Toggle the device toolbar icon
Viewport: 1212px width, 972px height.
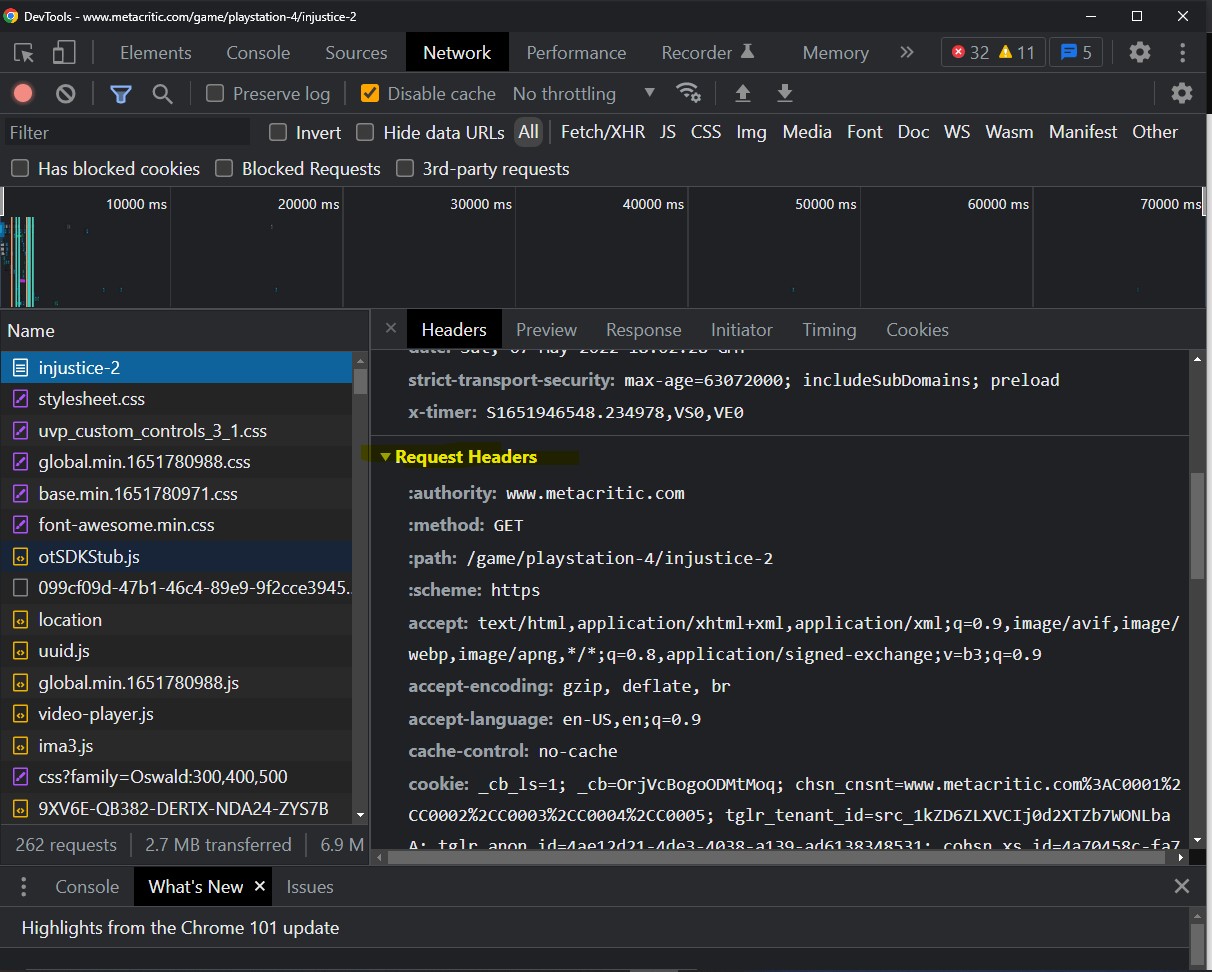(x=64, y=53)
